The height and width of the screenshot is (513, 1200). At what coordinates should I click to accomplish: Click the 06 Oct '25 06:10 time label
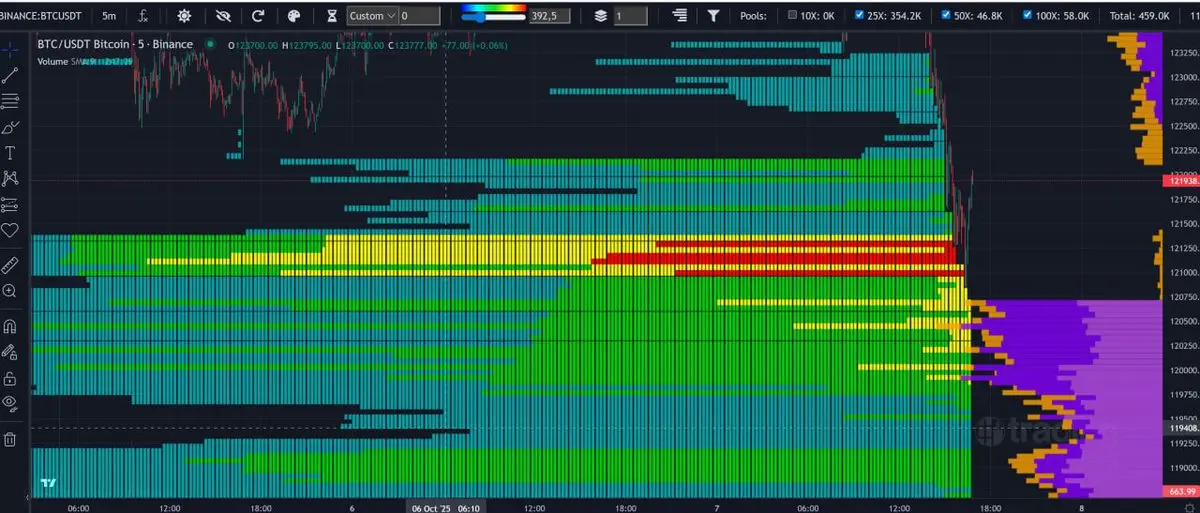pos(446,507)
